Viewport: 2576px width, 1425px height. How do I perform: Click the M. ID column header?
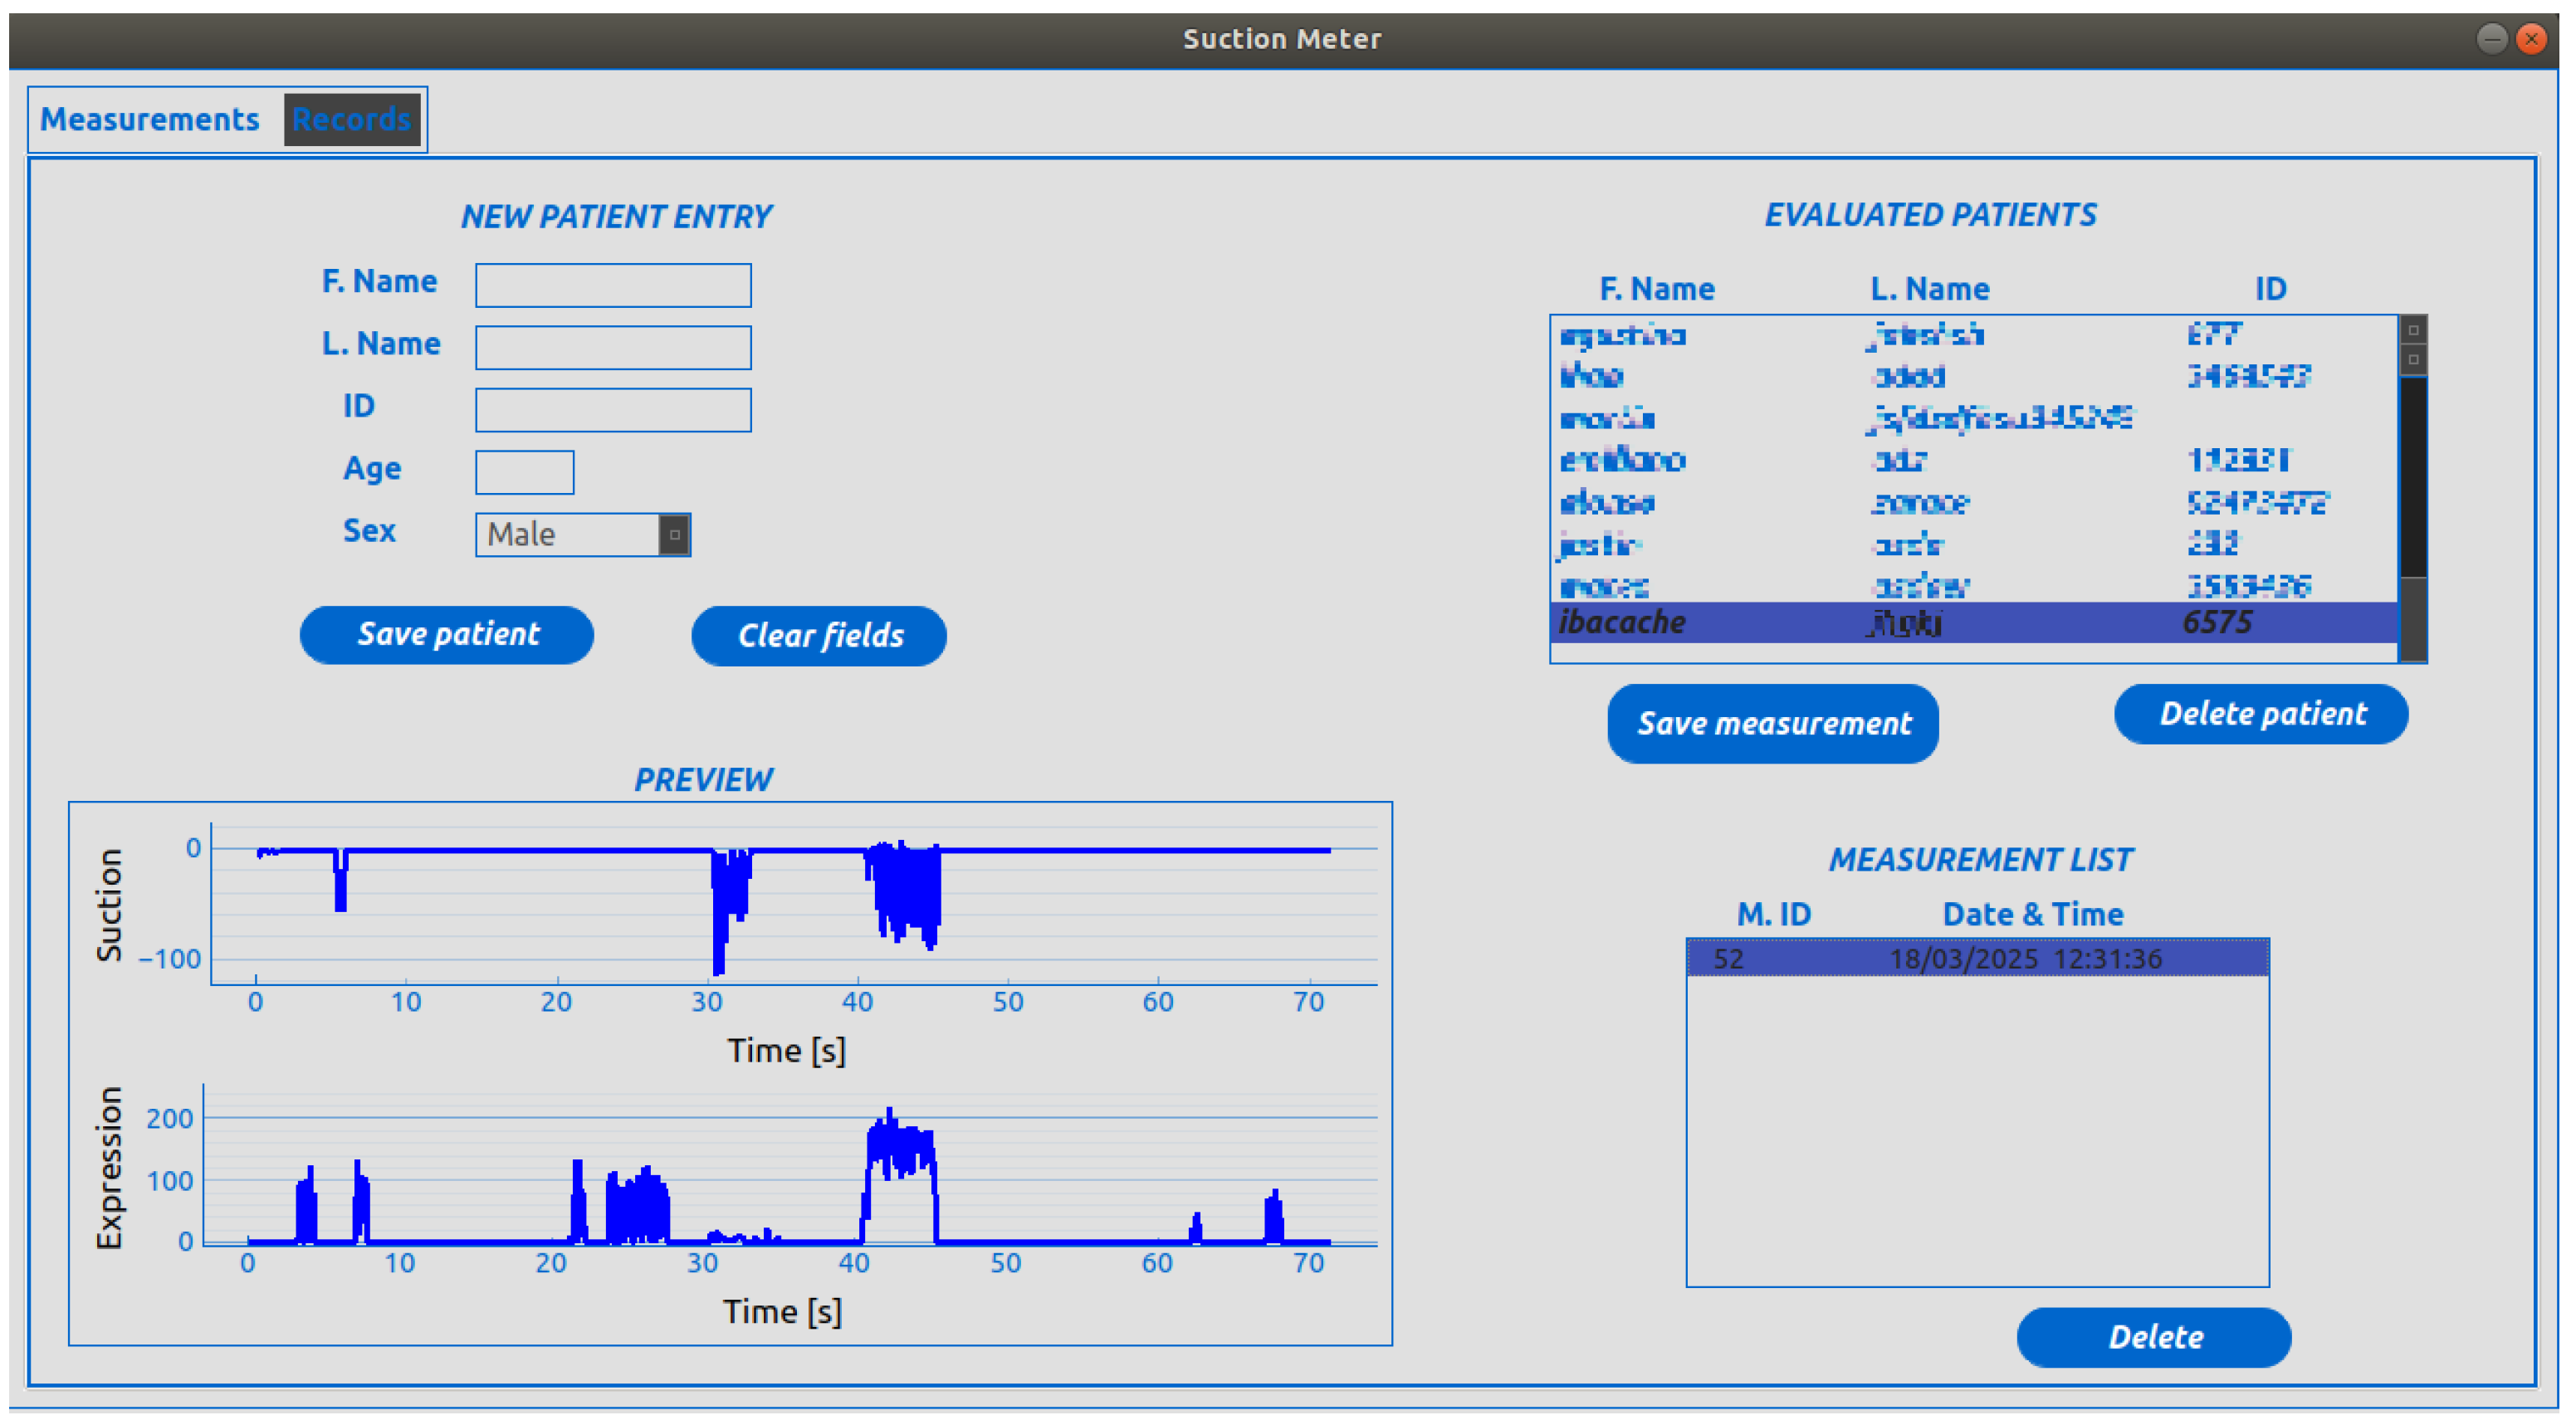(x=1773, y=914)
